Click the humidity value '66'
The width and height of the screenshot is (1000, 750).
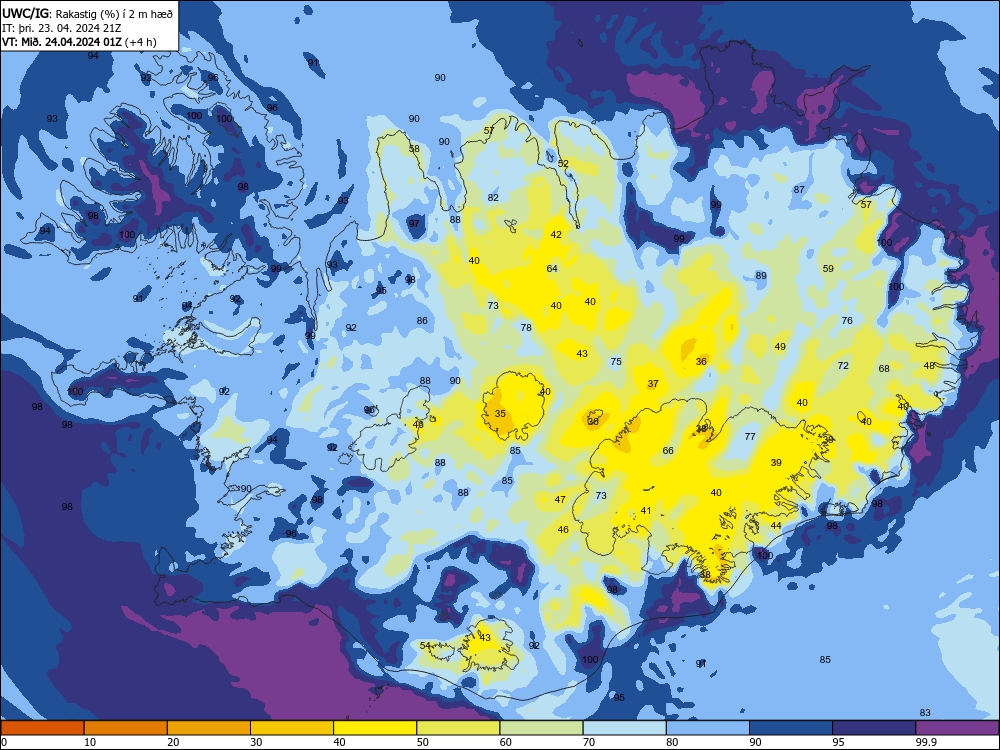(668, 450)
